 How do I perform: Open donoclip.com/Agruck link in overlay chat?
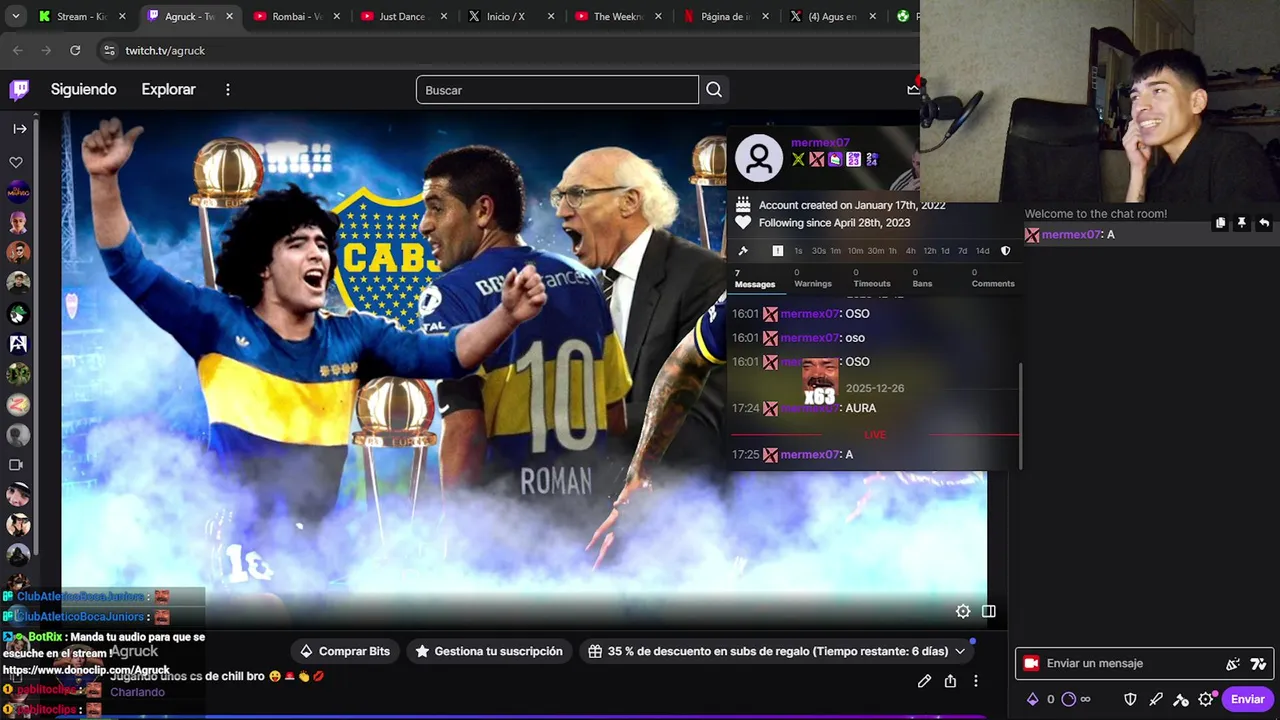(86, 670)
